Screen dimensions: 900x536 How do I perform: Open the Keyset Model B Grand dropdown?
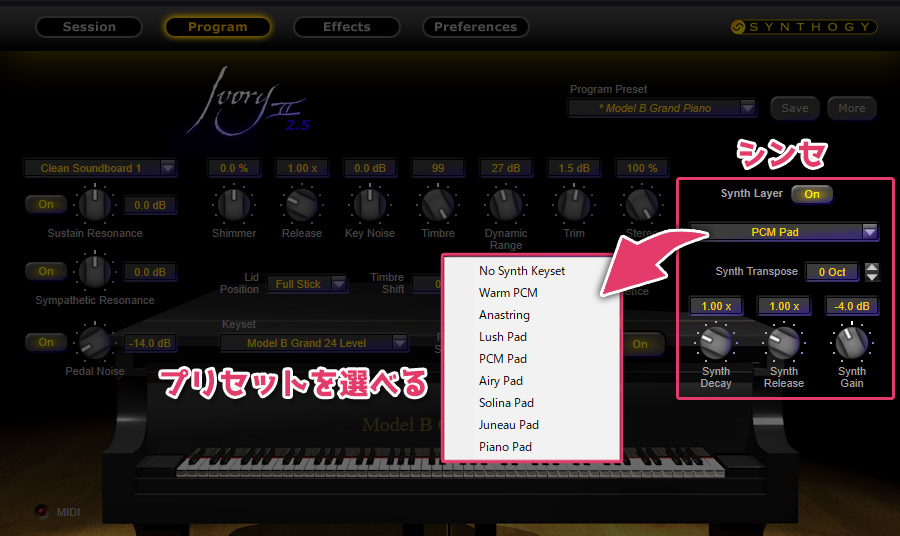313,343
